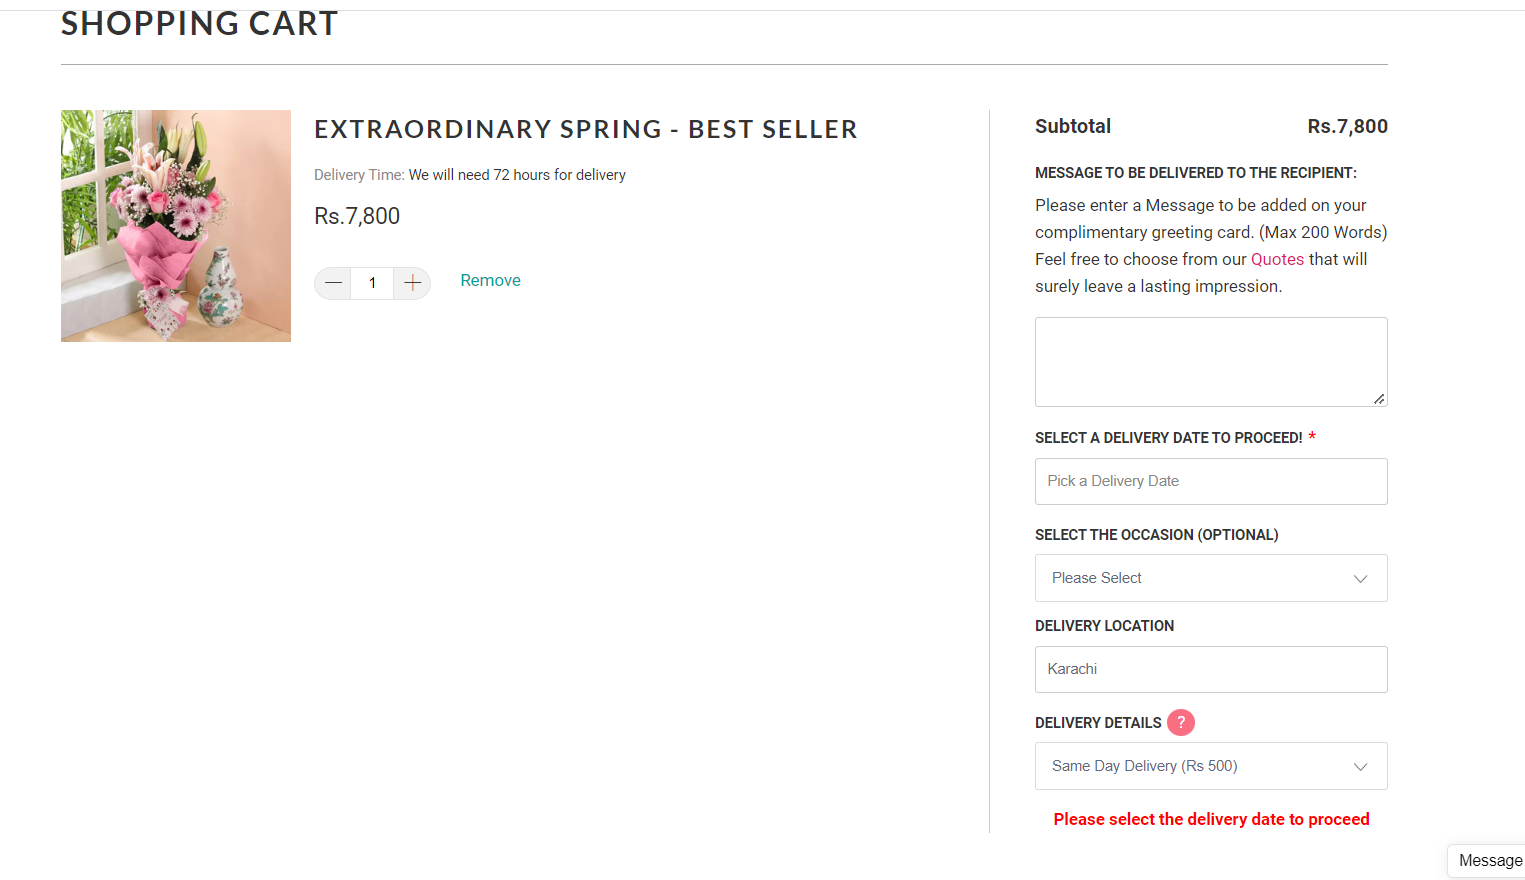The image size is (1525, 880).
Task: Open the flower bouquet product thumbnail
Action: tap(176, 226)
